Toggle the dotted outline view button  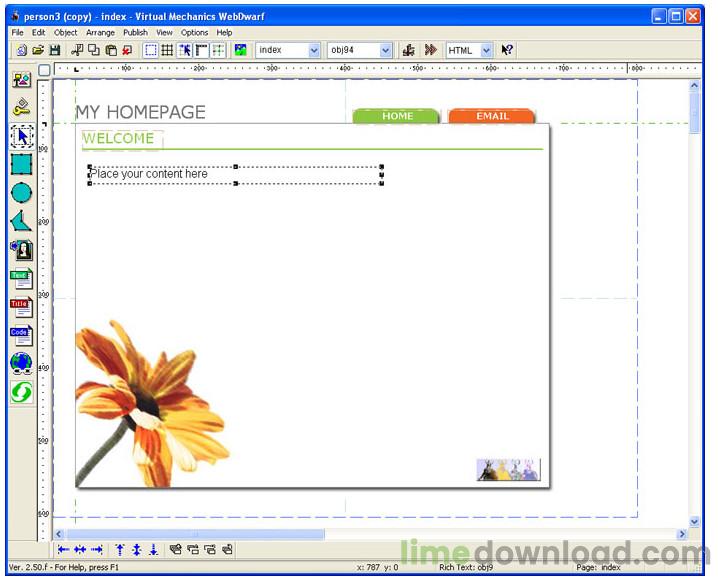click(x=150, y=50)
